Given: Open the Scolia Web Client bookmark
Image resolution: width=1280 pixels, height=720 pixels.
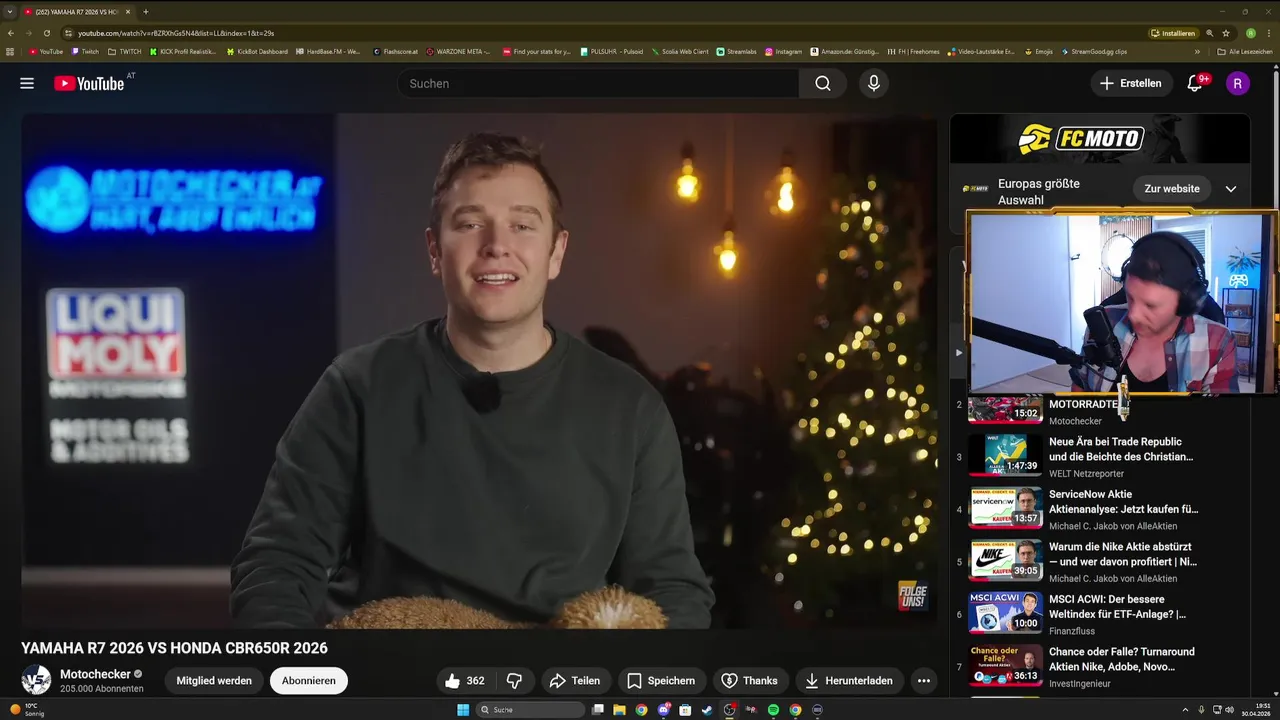Looking at the screenshot, I should pos(680,51).
